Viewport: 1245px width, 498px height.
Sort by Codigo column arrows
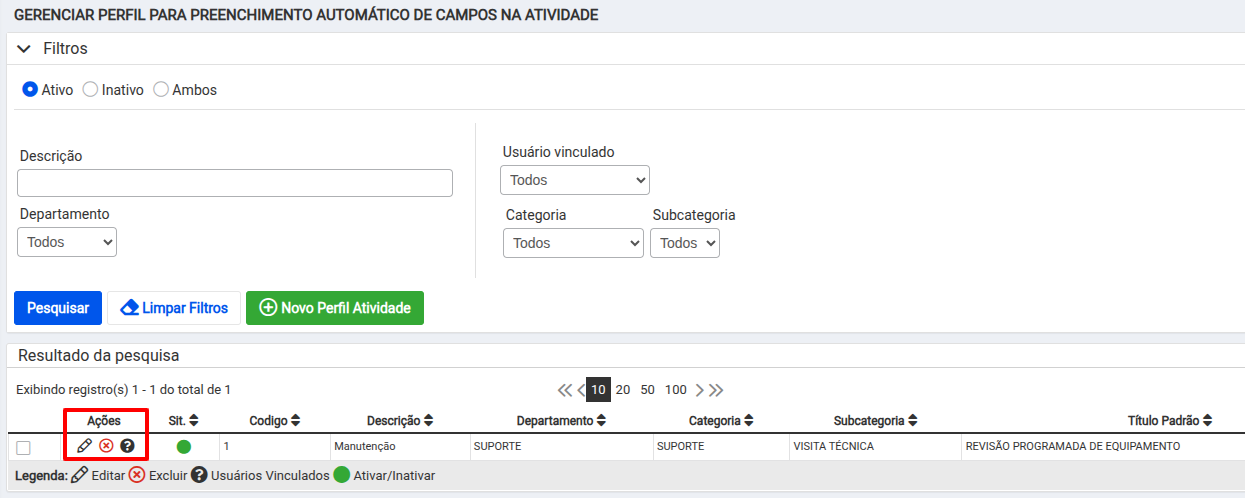click(296, 421)
